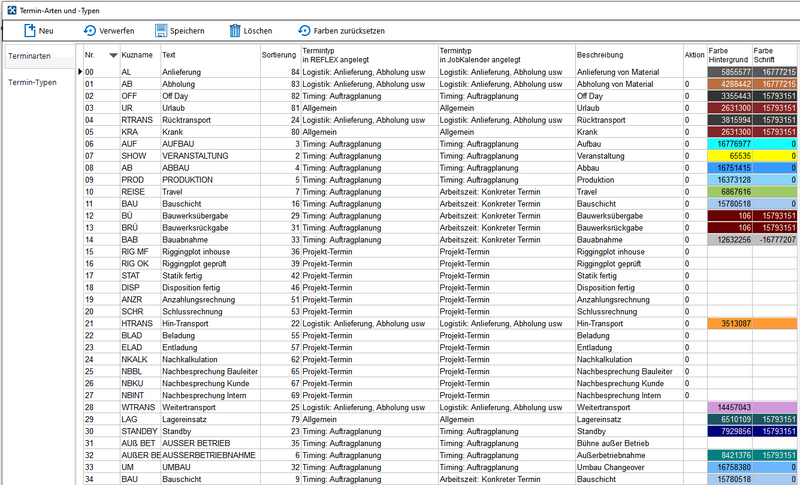Pick background color 5855577 for Anlieferung
Screen dimensions: 800x485
click(x=730, y=72)
